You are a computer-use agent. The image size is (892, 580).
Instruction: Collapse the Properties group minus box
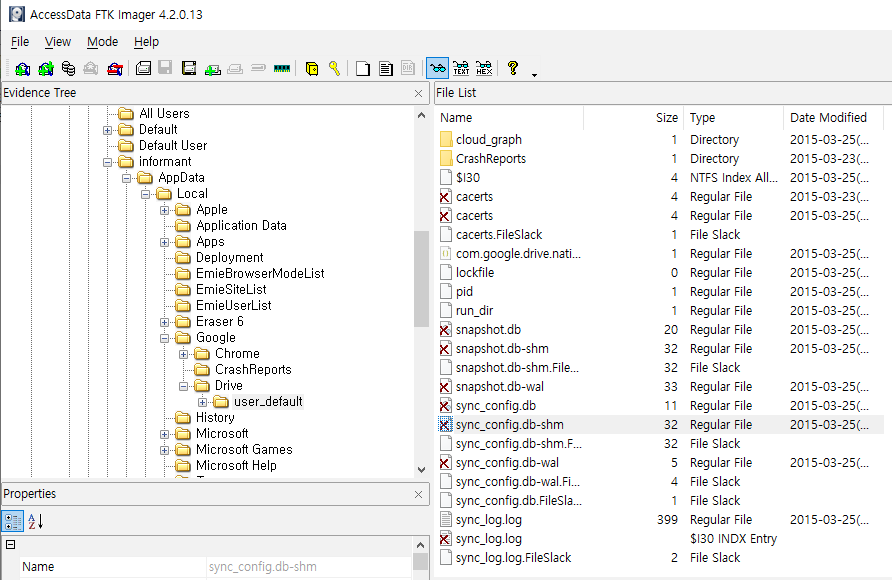10,545
